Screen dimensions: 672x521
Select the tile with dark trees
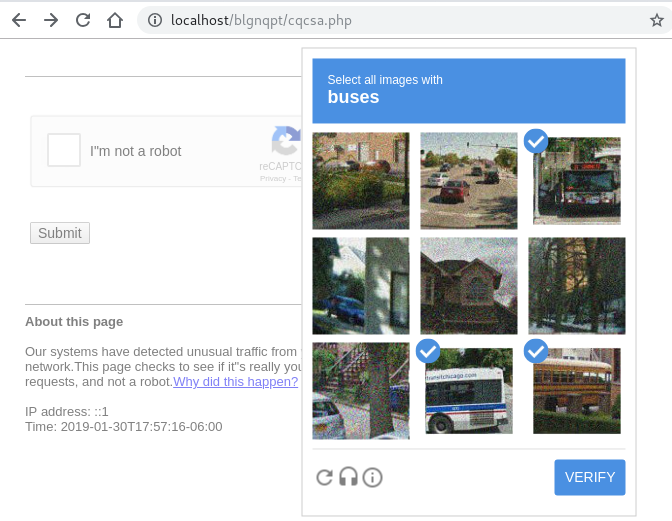click(576, 286)
